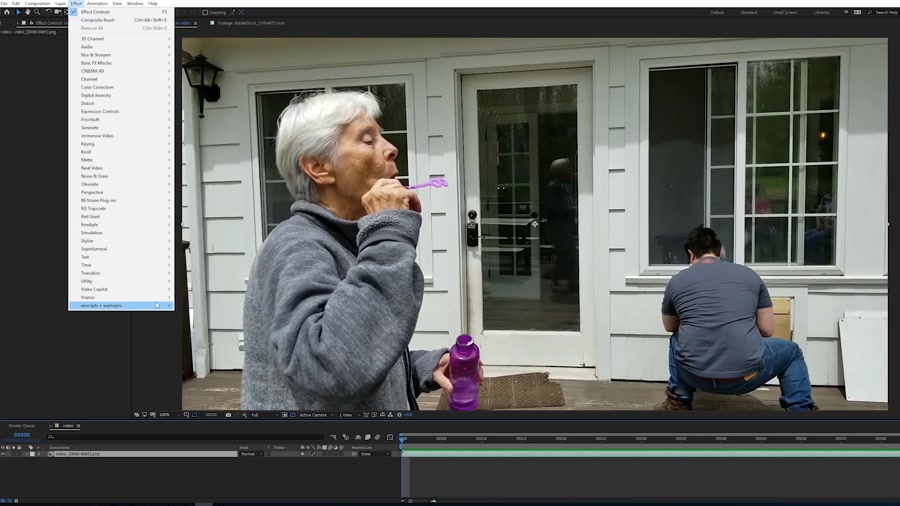Open the viewer magnification 100% dropdown
The height and width of the screenshot is (506, 900).
click(x=169, y=415)
